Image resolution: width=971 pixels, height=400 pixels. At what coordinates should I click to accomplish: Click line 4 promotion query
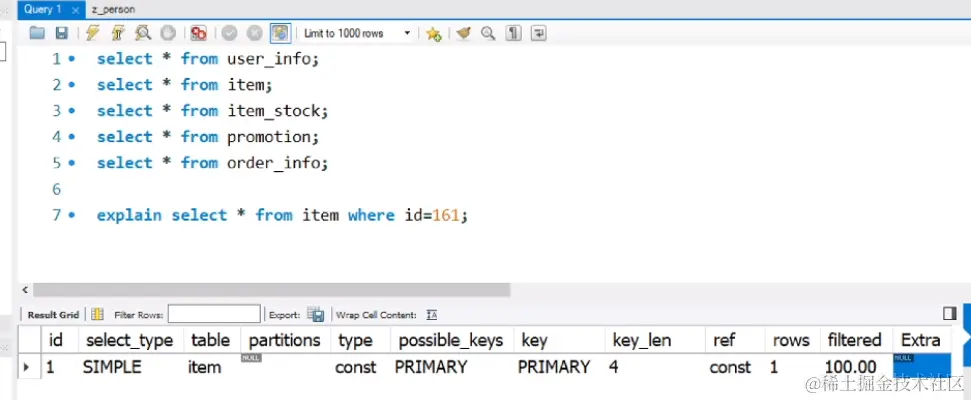click(207, 137)
